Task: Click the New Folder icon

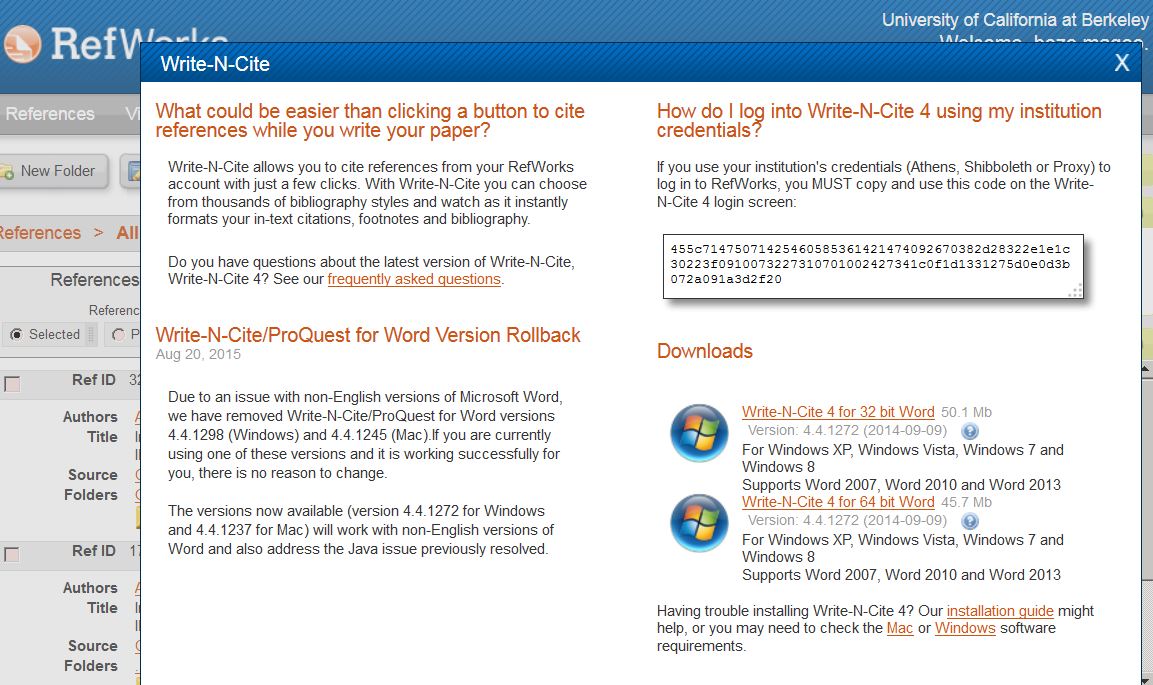Action: point(7,172)
